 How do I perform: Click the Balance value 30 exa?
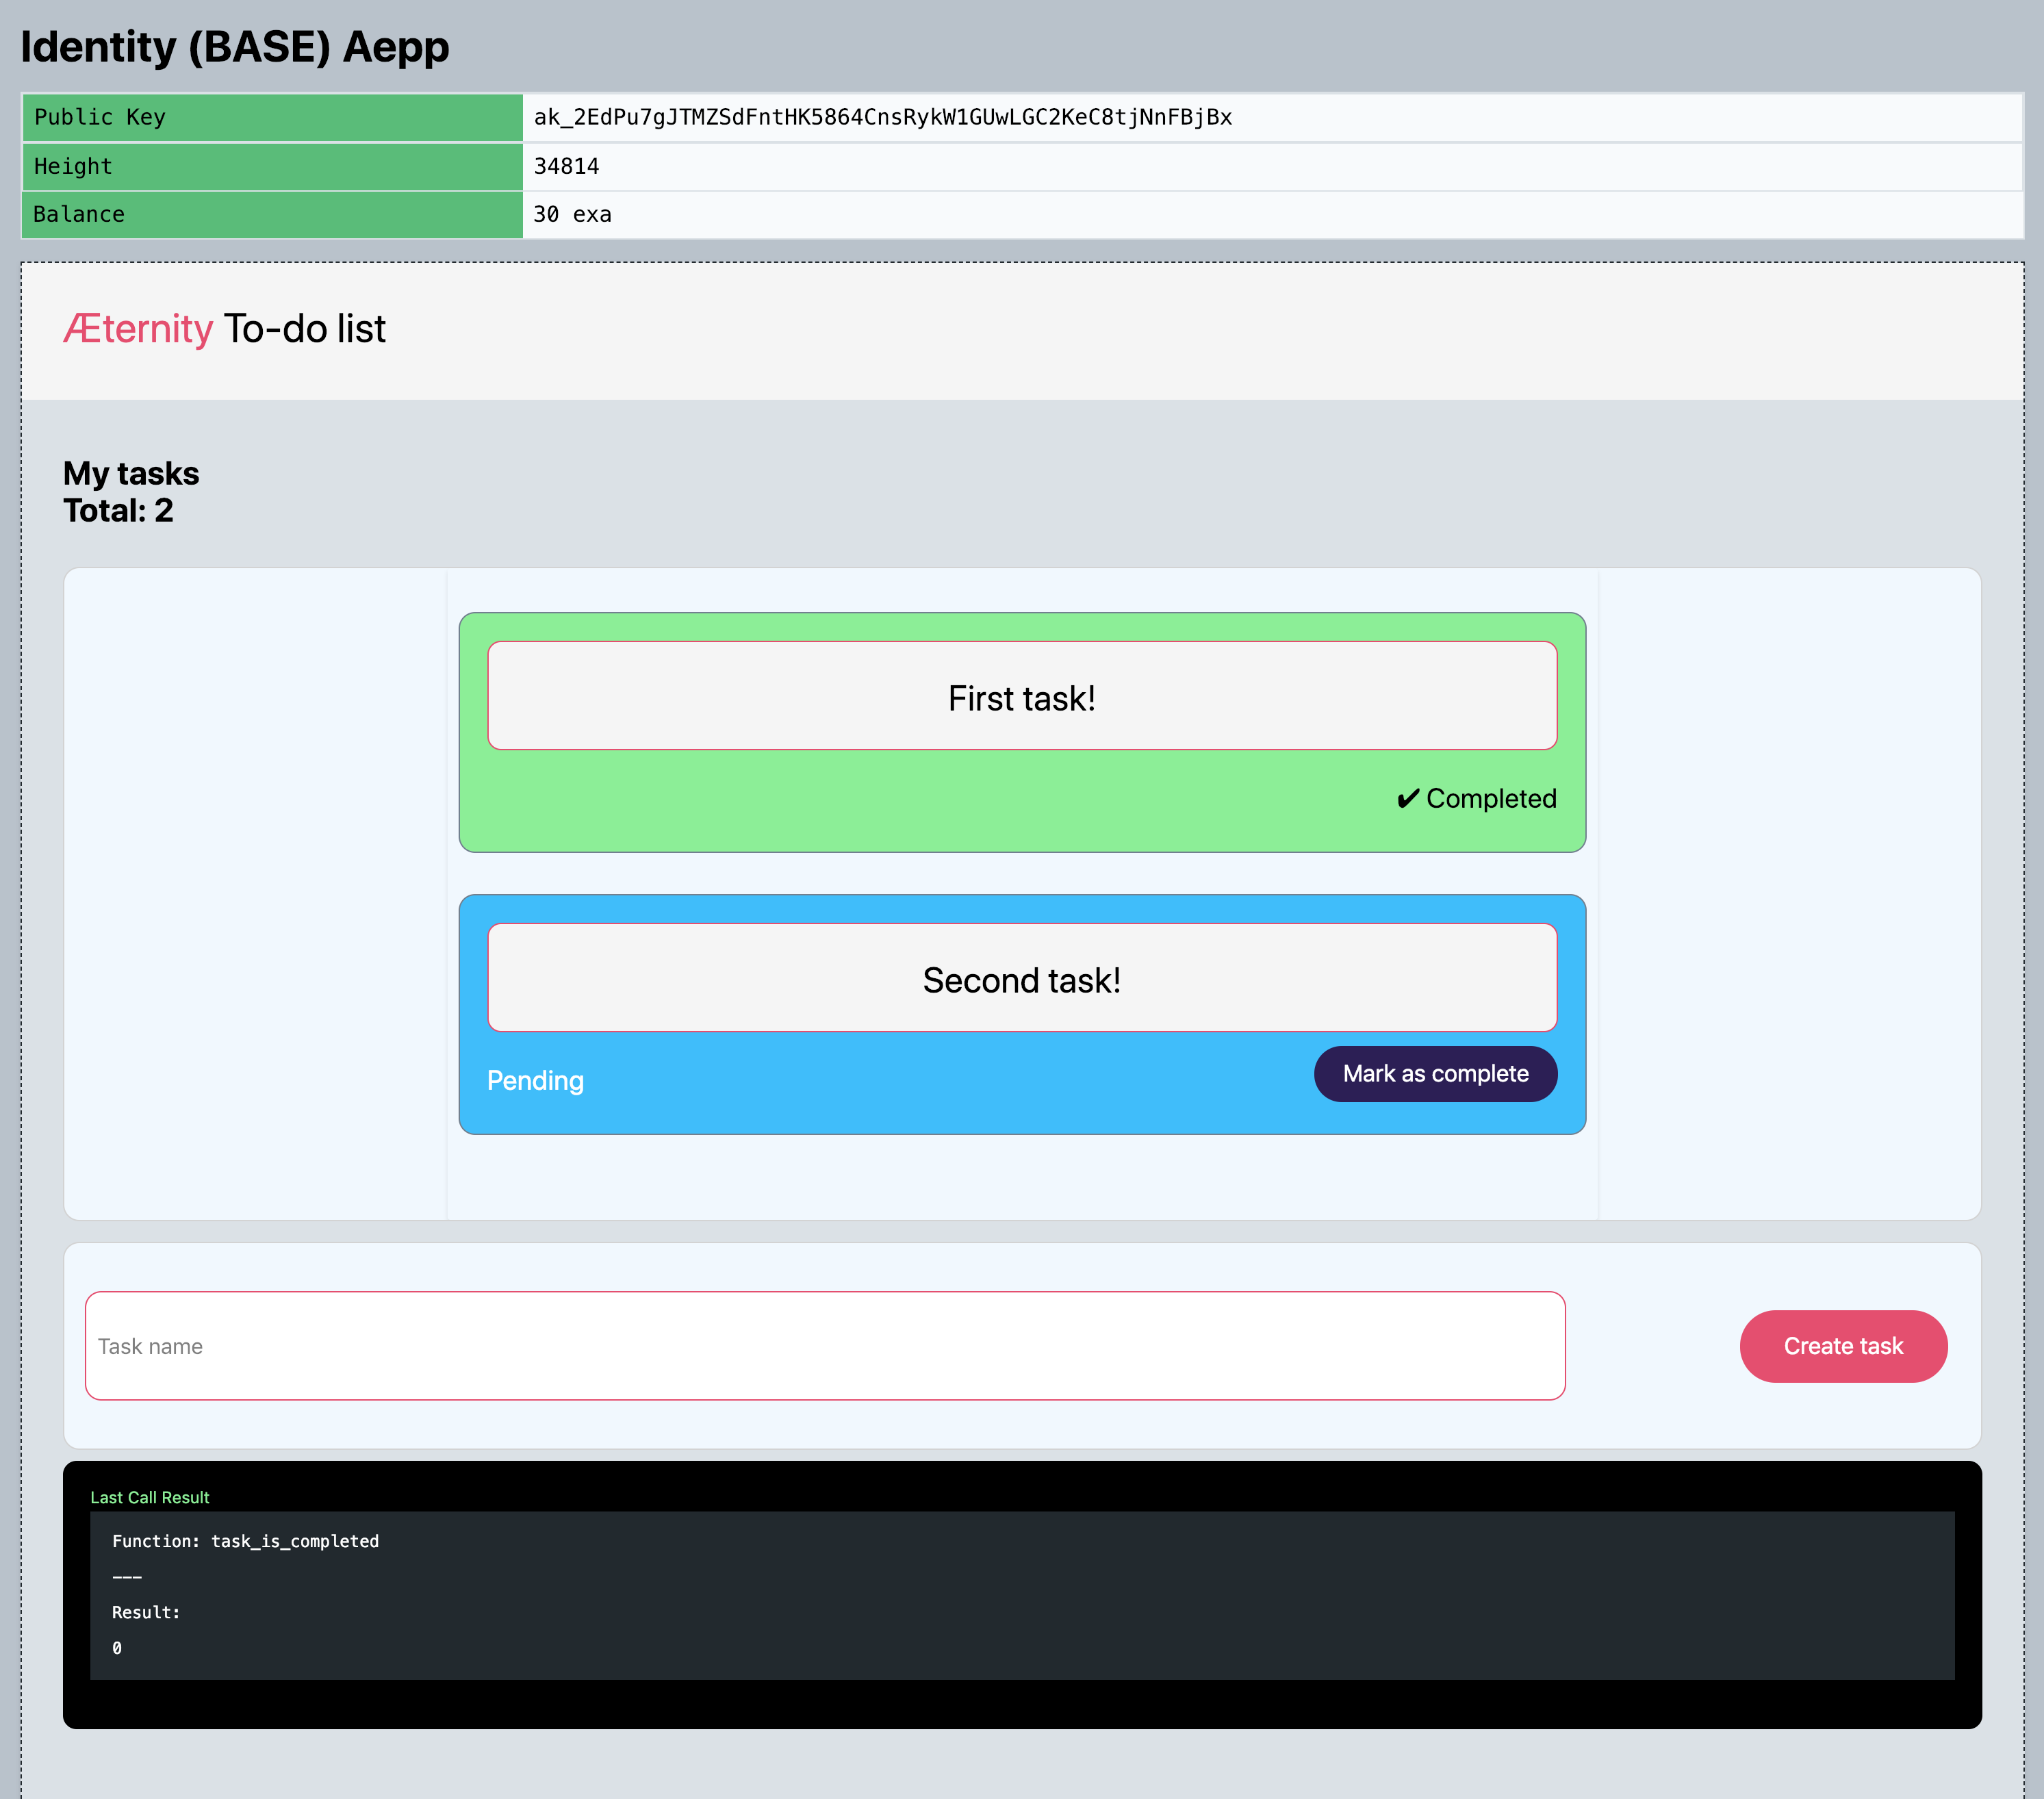pyautogui.click(x=572, y=215)
